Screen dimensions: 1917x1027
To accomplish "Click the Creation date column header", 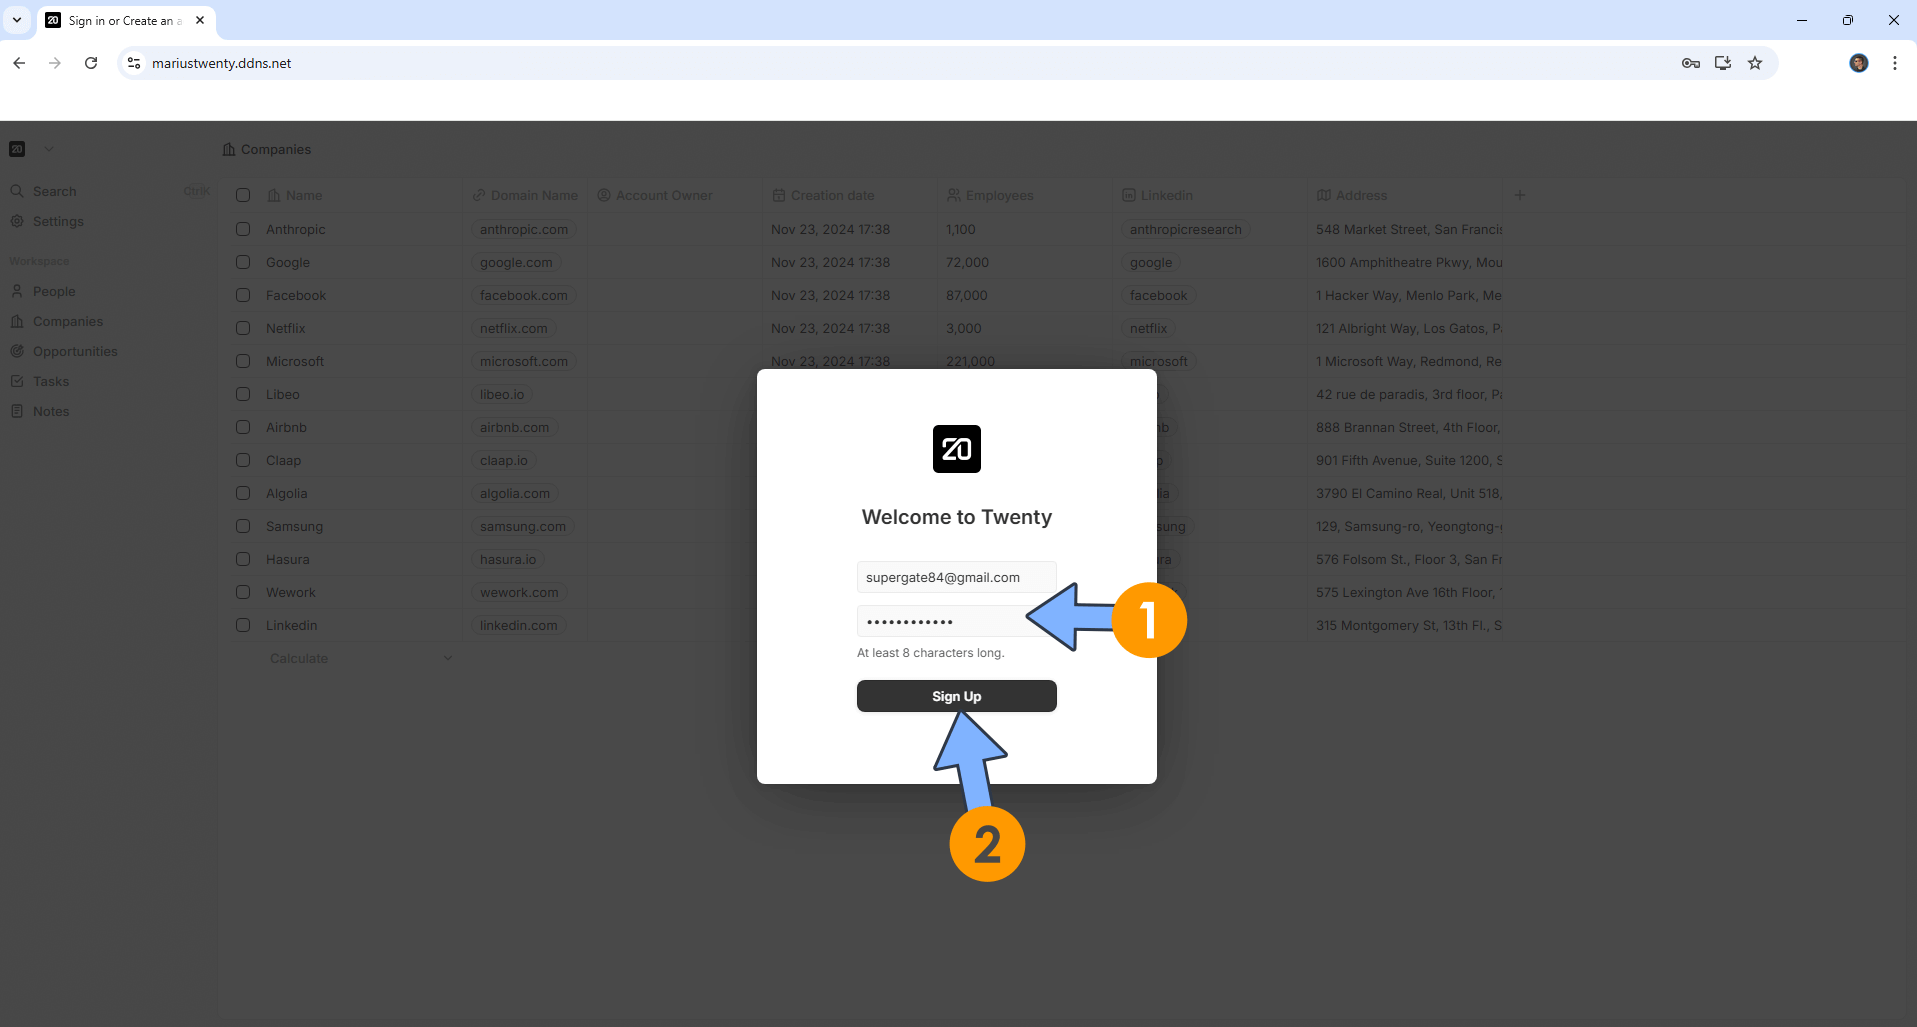I will tap(823, 195).
